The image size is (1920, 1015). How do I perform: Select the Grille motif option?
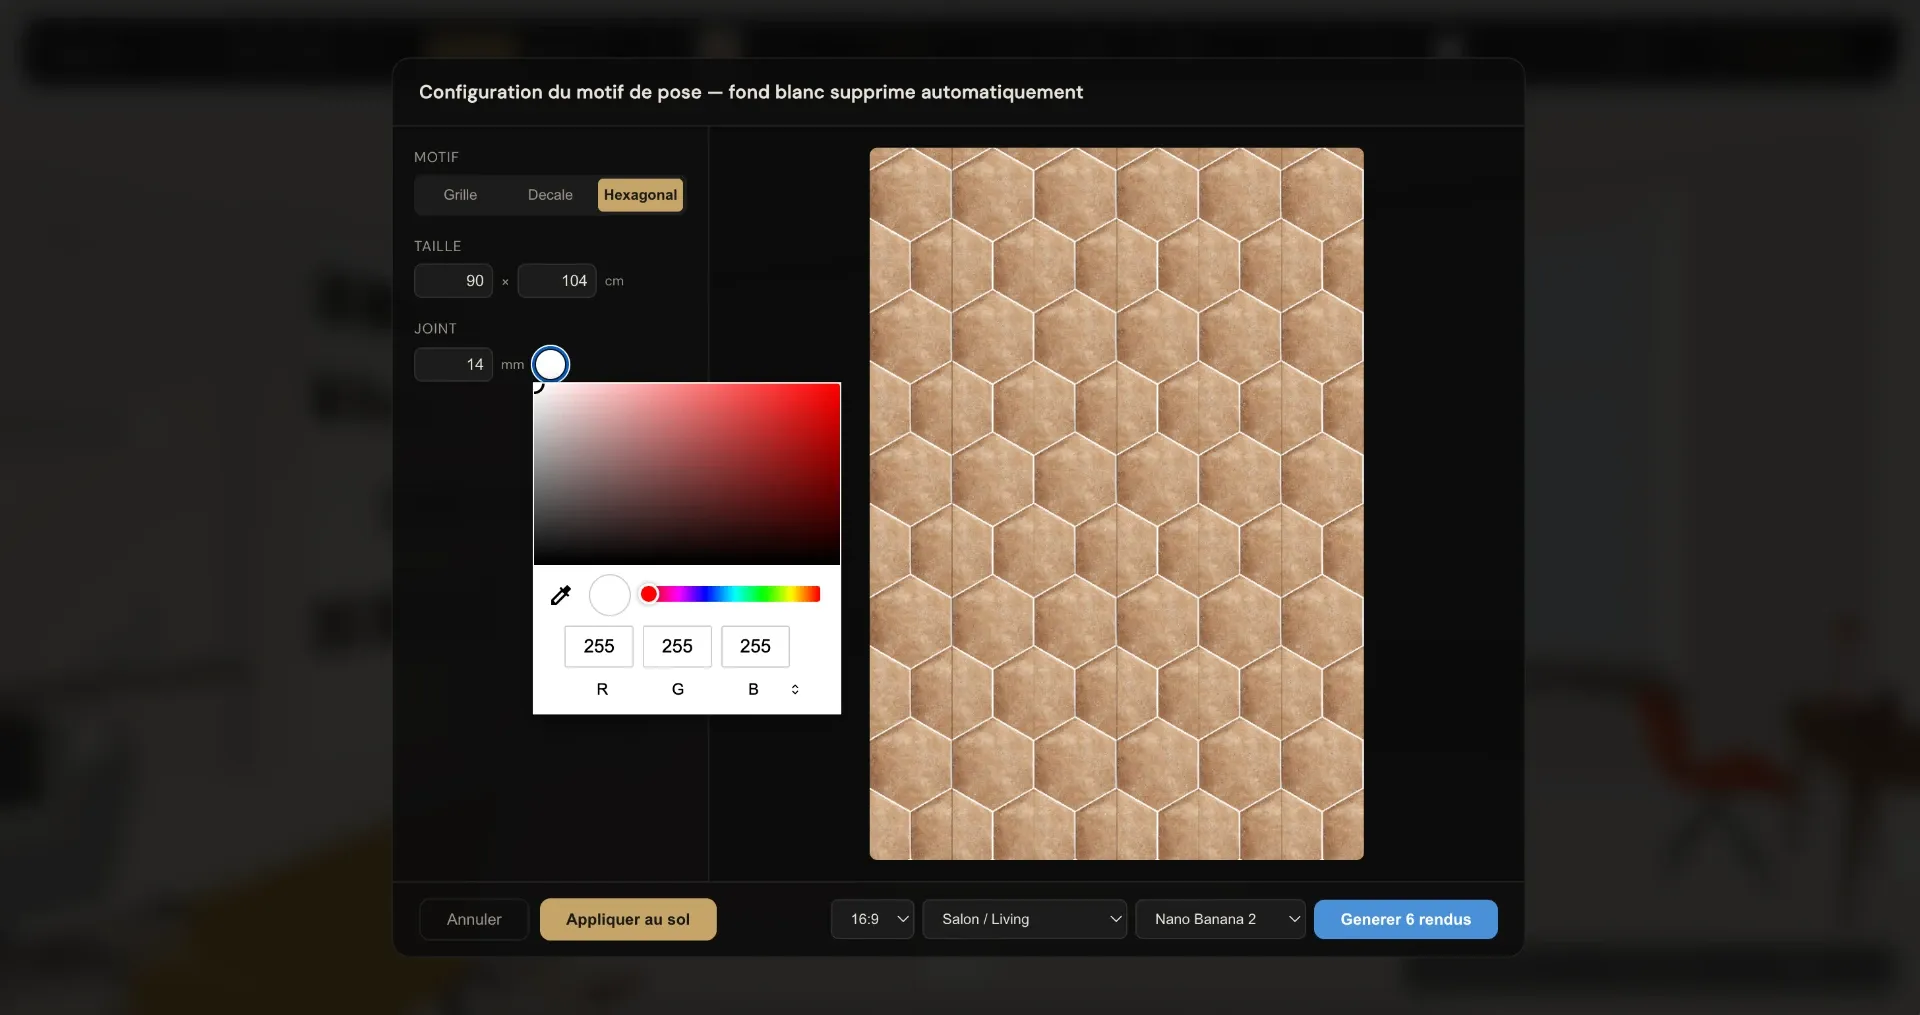(460, 195)
